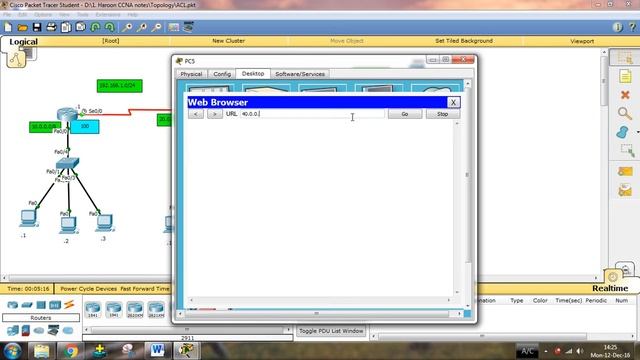This screenshot has height=360, width=640.
Task: Pick the Inspect magnifier tool
Action: pos(624,113)
